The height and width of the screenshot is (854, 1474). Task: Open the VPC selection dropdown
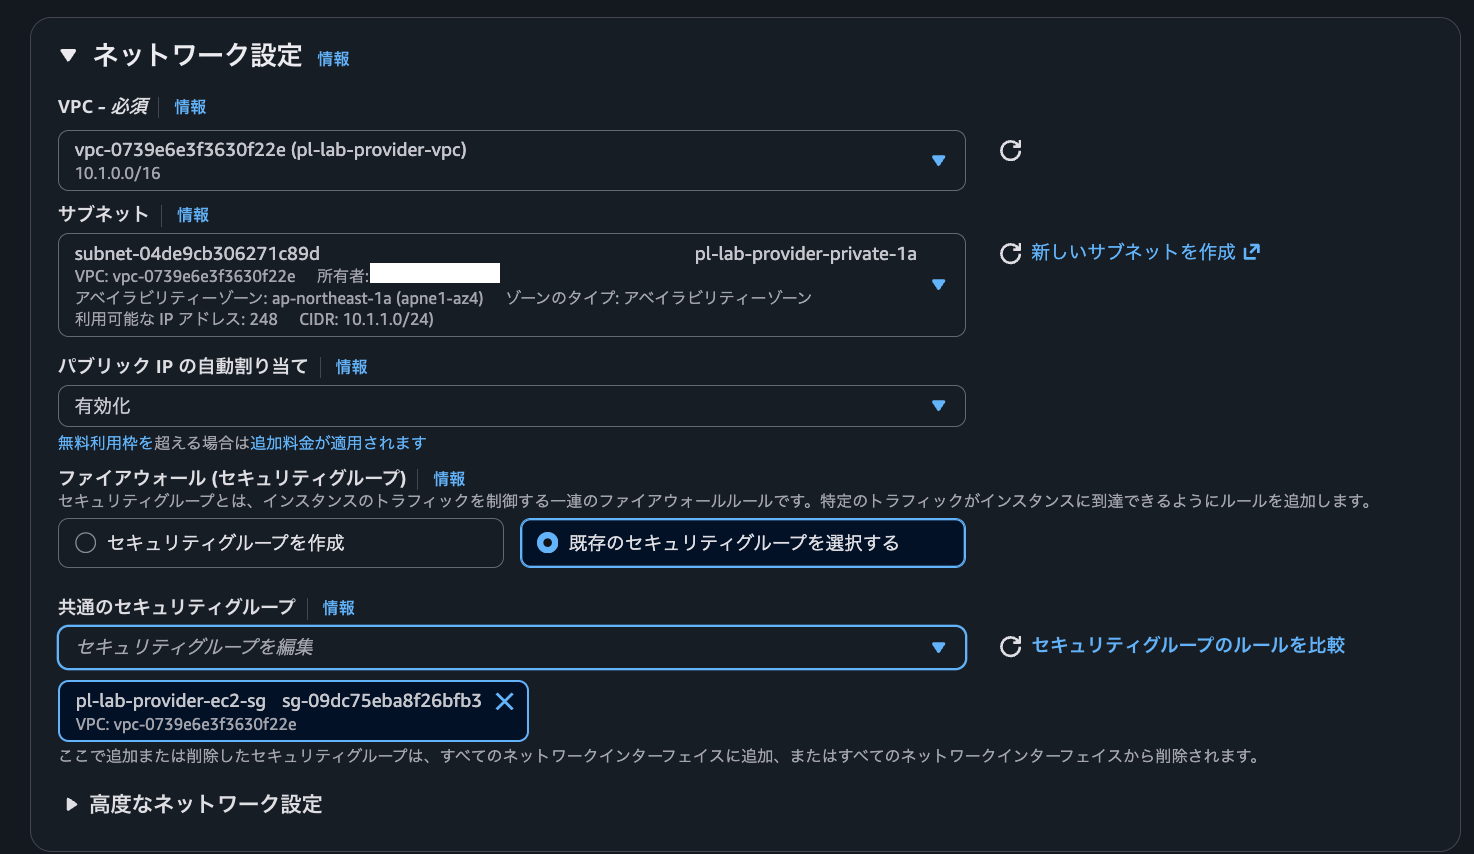(938, 160)
